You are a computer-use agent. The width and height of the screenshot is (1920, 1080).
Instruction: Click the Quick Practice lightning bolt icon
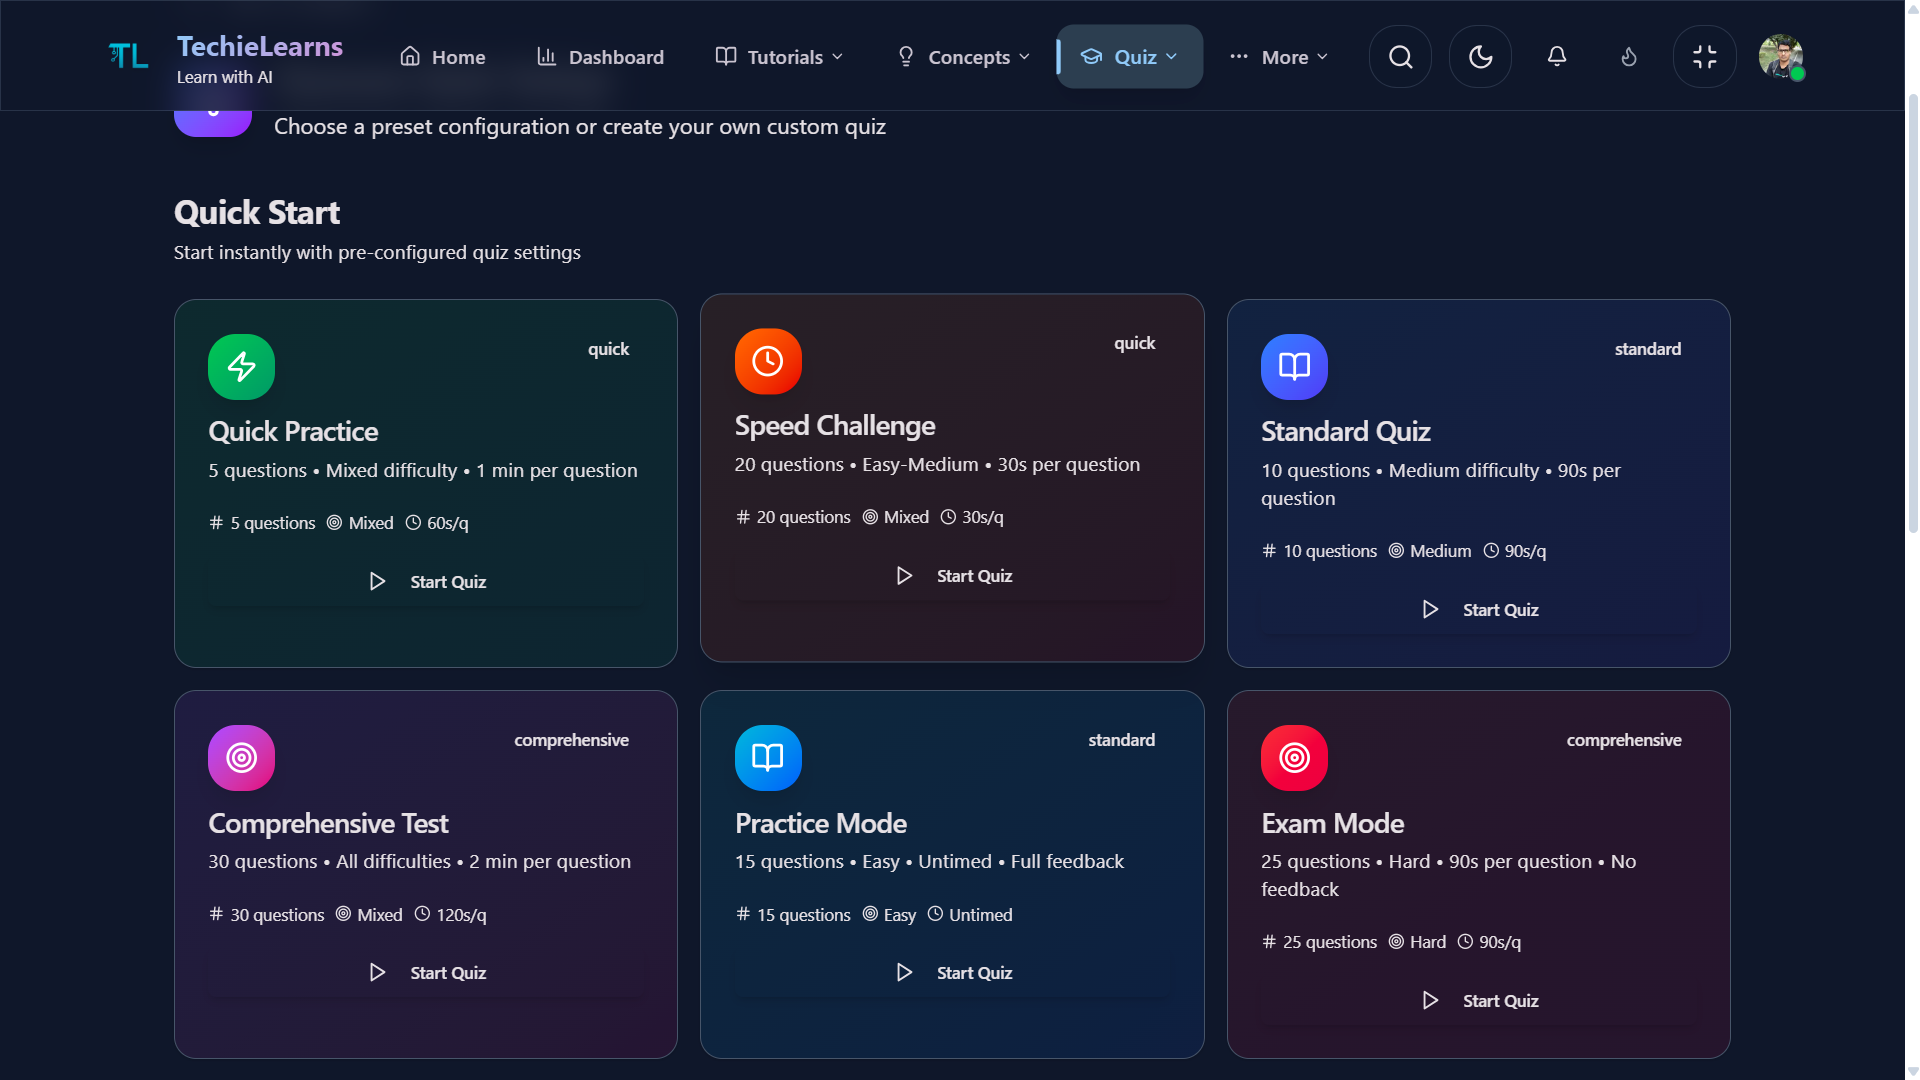click(x=241, y=367)
